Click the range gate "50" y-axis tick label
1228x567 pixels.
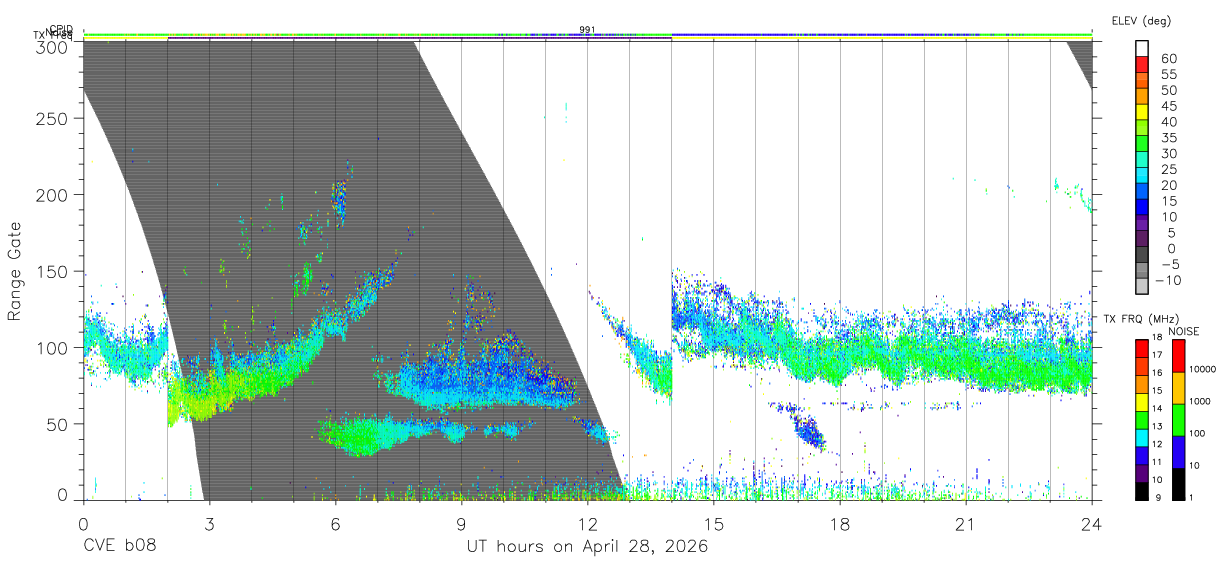[x=59, y=424]
